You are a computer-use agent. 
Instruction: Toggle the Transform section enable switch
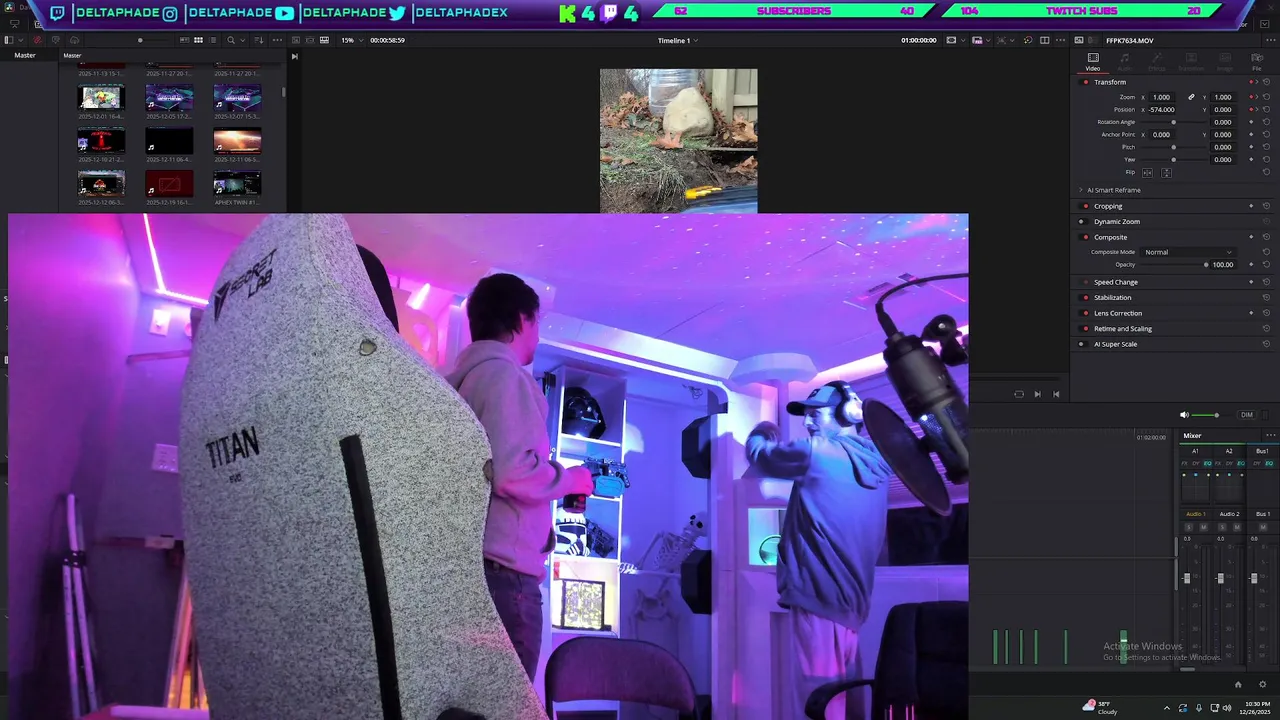1084,82
